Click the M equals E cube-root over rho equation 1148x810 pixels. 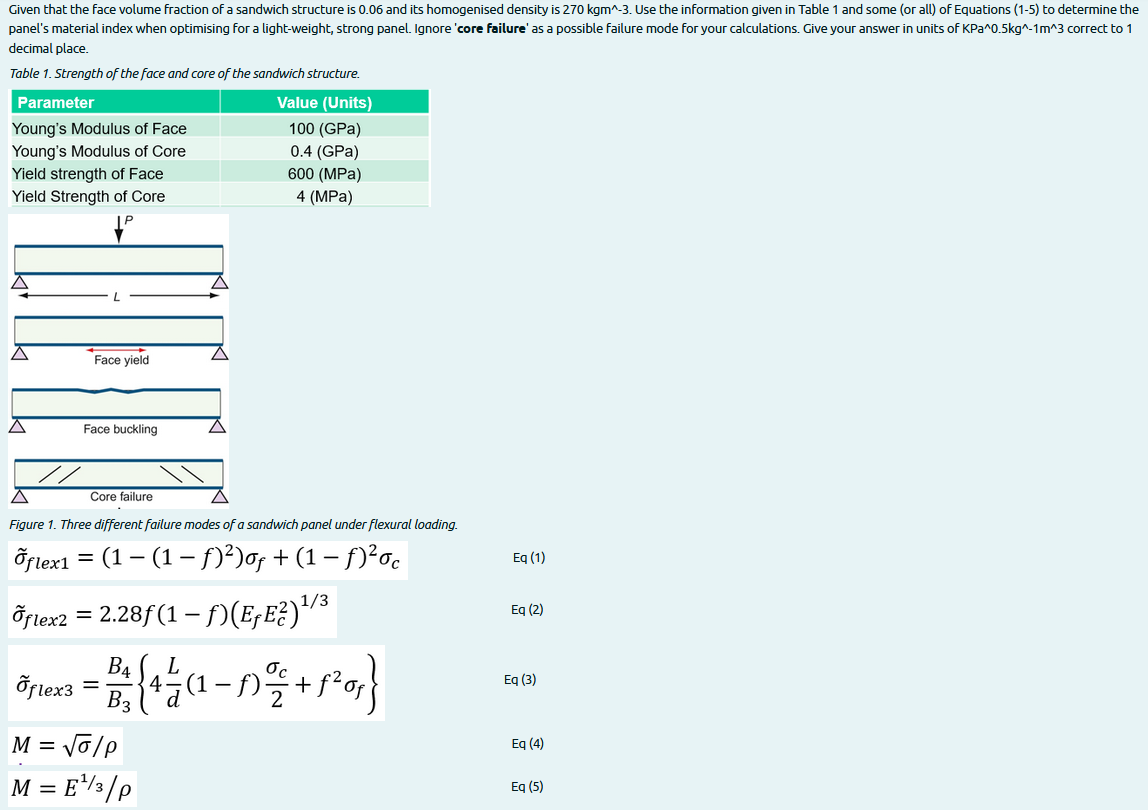tap(72, 788)
